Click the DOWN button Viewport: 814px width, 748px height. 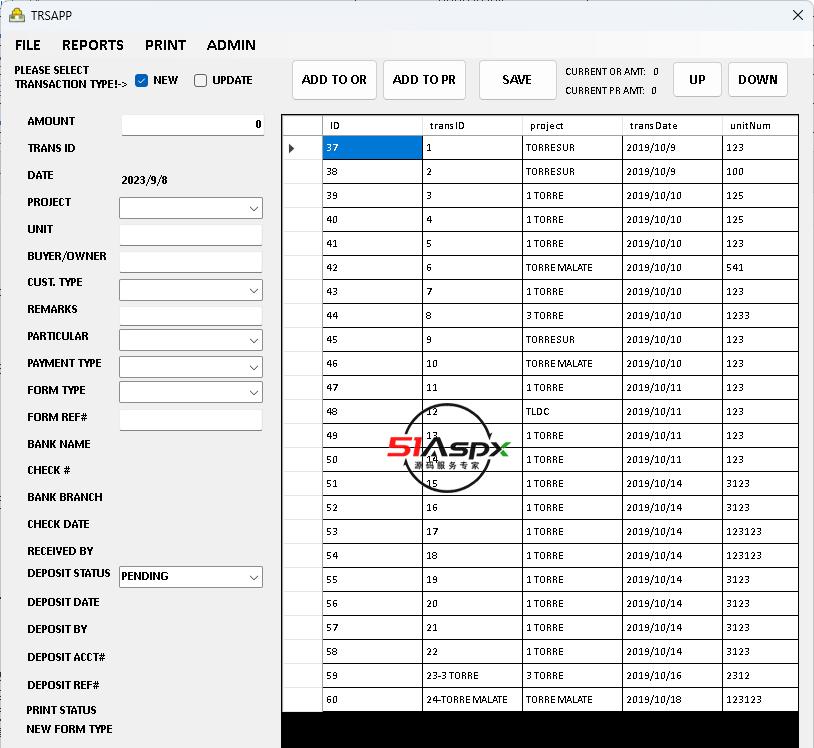click(758, 80)
